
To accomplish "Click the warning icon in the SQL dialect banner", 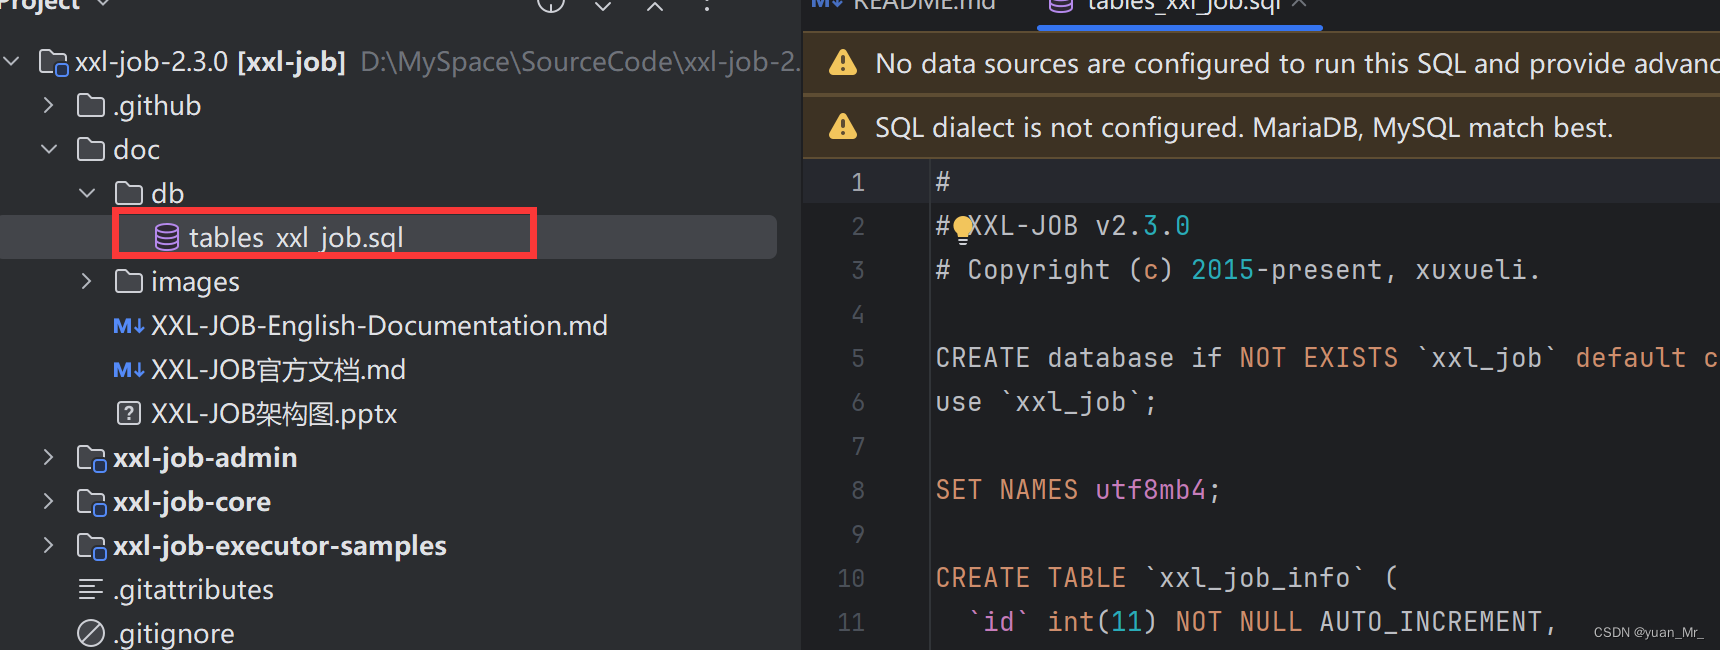I will pos(843,127).
